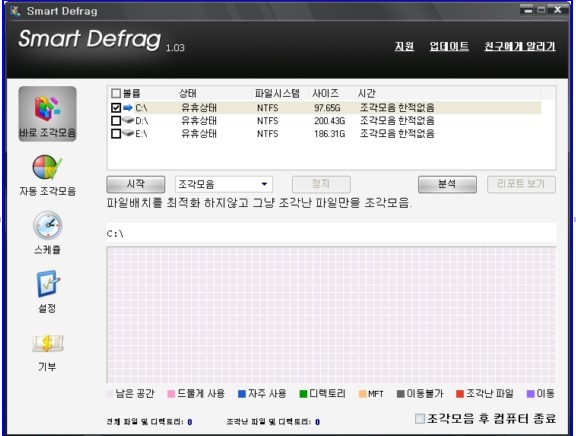Select the 200.43G size cell
The image size is (576, 436).
tap(330, 121)
